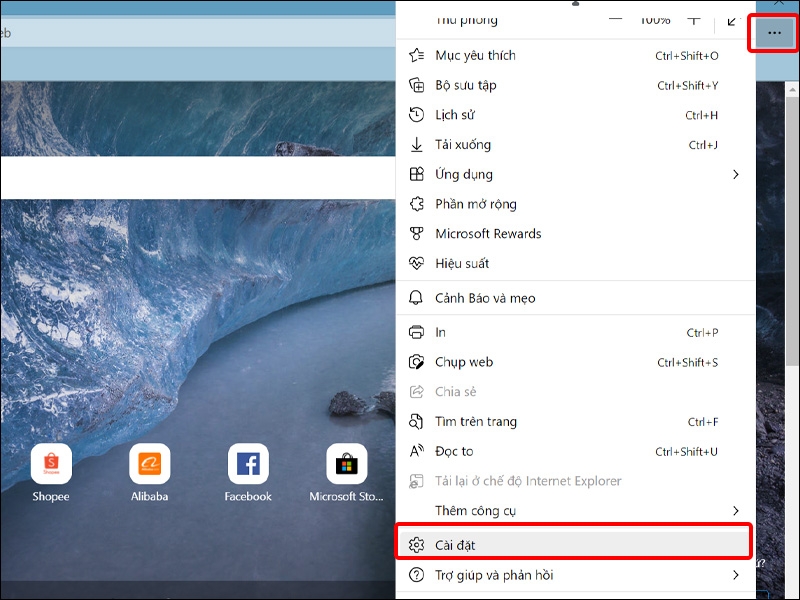This screenshot has width=800, height=600.
Task: Choose Lịch sử from the menu
Action: (x=576, y=115)
